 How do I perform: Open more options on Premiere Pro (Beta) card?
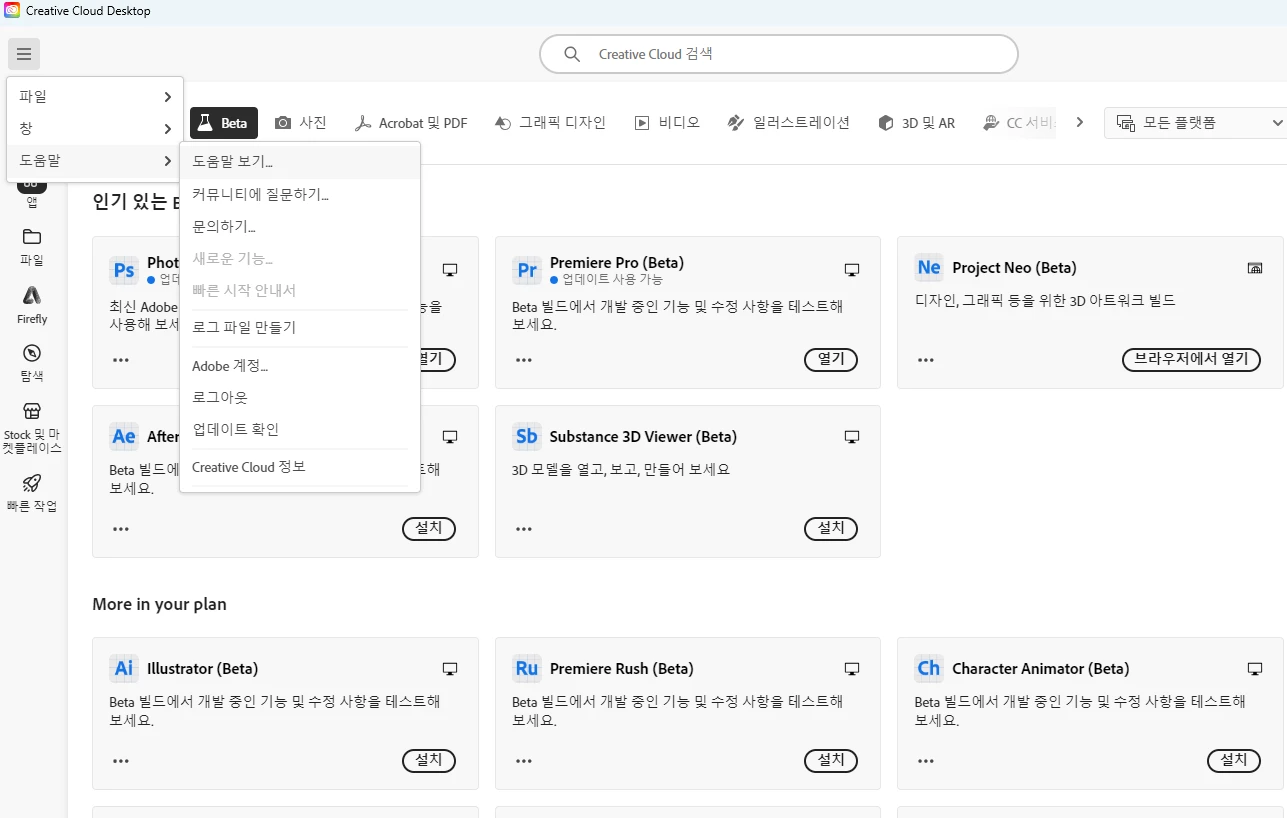pos(524,360)
